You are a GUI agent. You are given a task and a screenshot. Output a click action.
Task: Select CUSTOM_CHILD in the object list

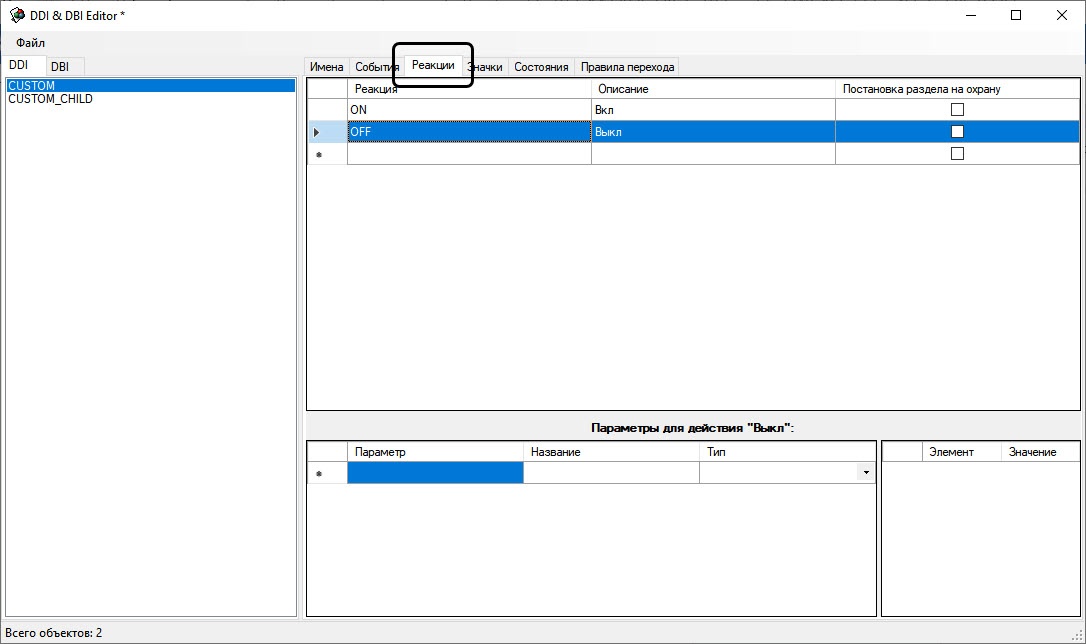pyautogui.click(x=50, y=99)
